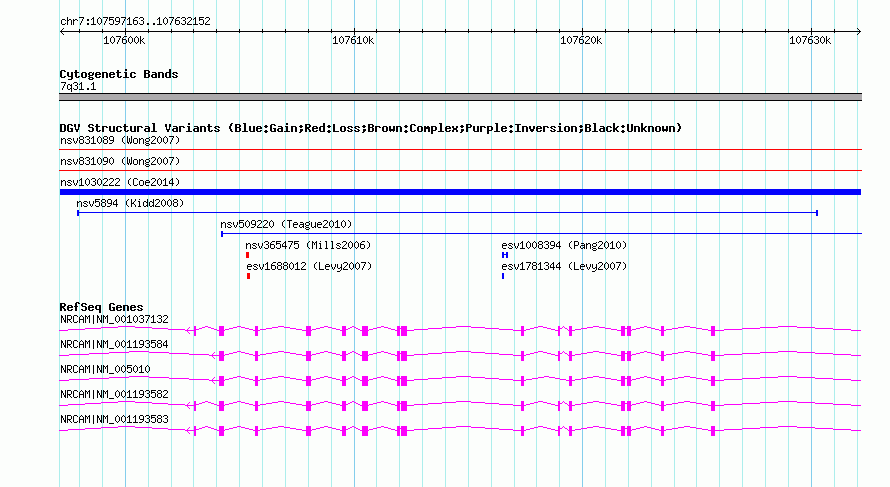Open variant nsv831090 (Wong2007) label
The image size is (890, 487).
tap(120, 161)
